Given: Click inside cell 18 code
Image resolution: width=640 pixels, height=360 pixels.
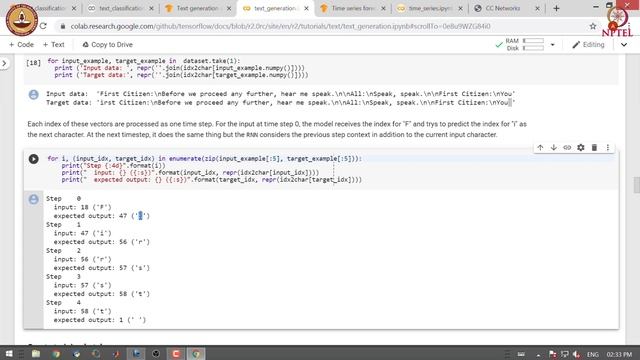Looking at the screenshot, I should coord(178,68).
